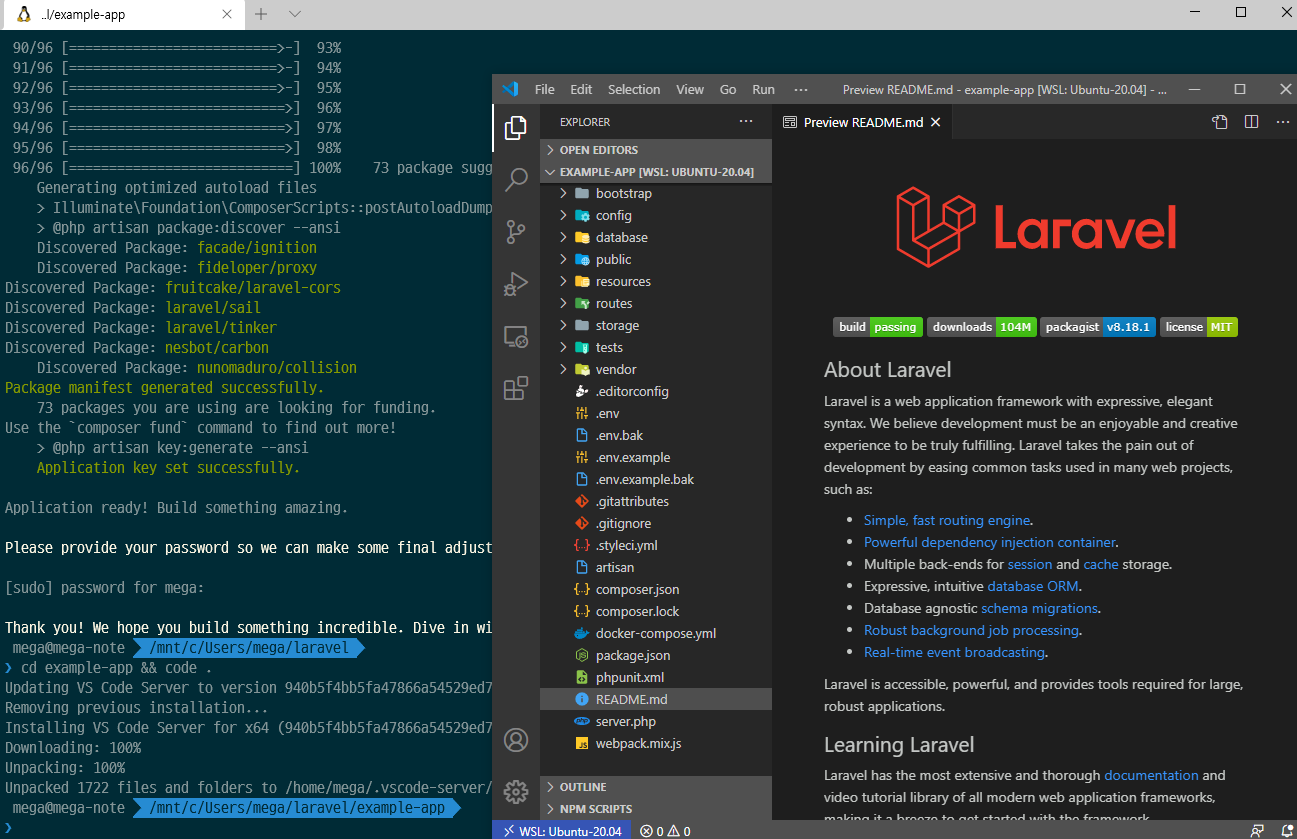
Task: Expand the vendor folder
Action: 656,369
